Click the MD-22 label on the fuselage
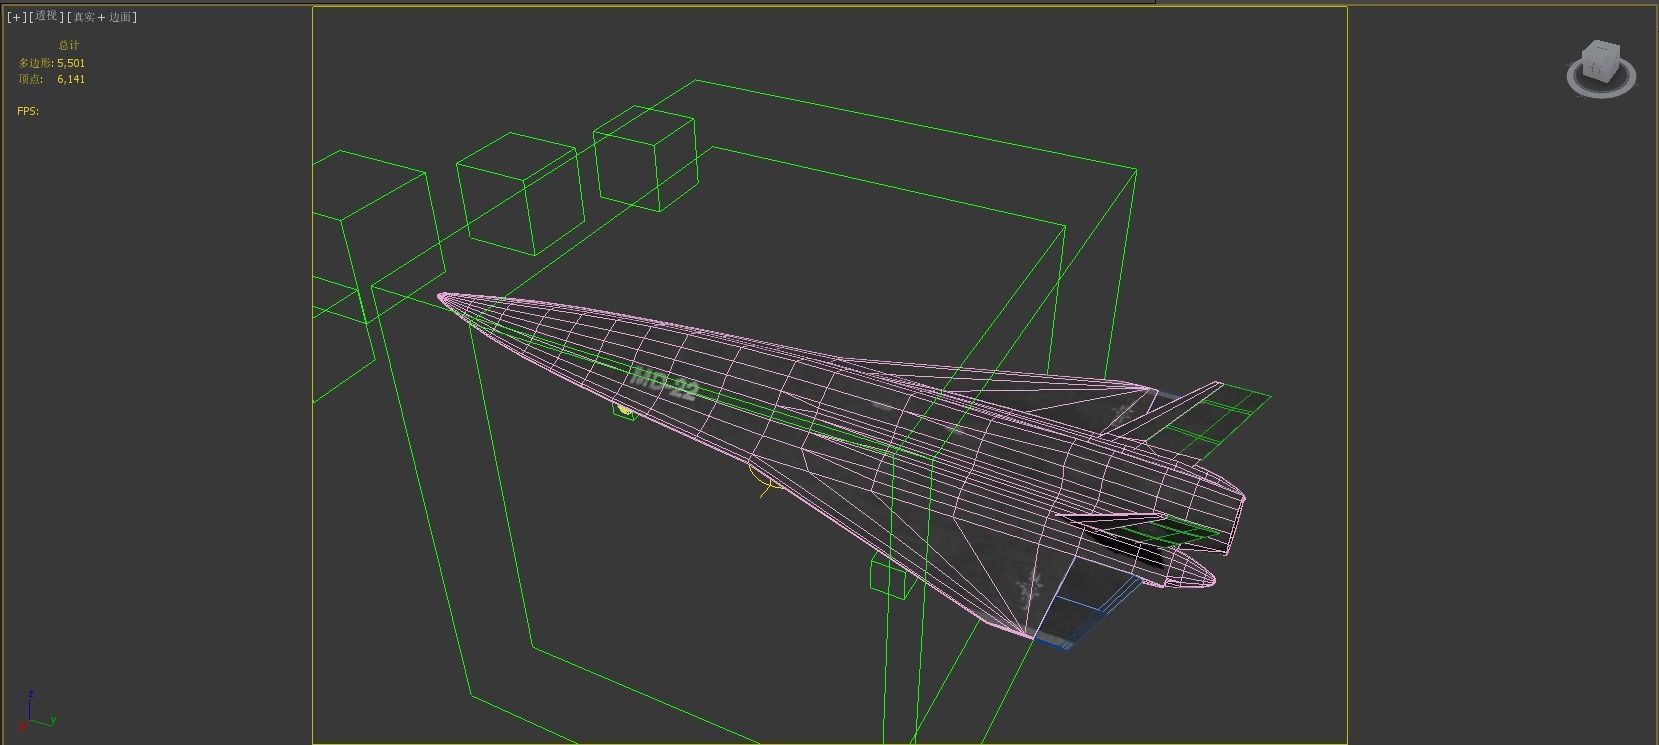 [663, 384]
